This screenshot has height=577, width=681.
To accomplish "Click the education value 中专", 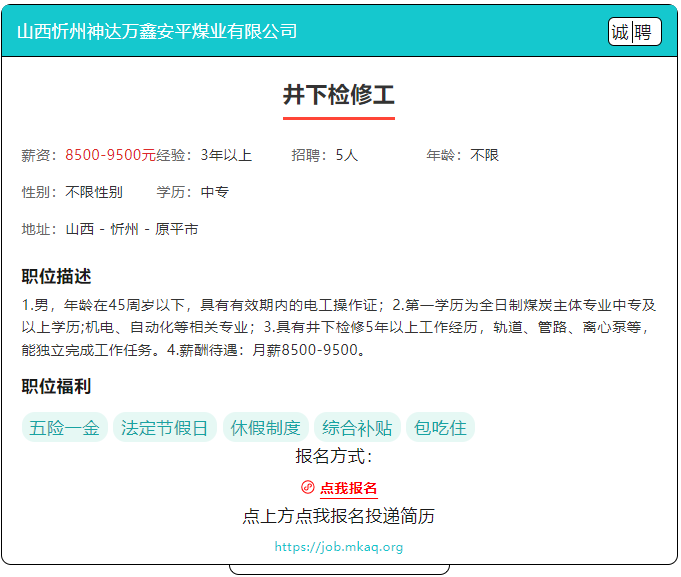I will [215, 192].
